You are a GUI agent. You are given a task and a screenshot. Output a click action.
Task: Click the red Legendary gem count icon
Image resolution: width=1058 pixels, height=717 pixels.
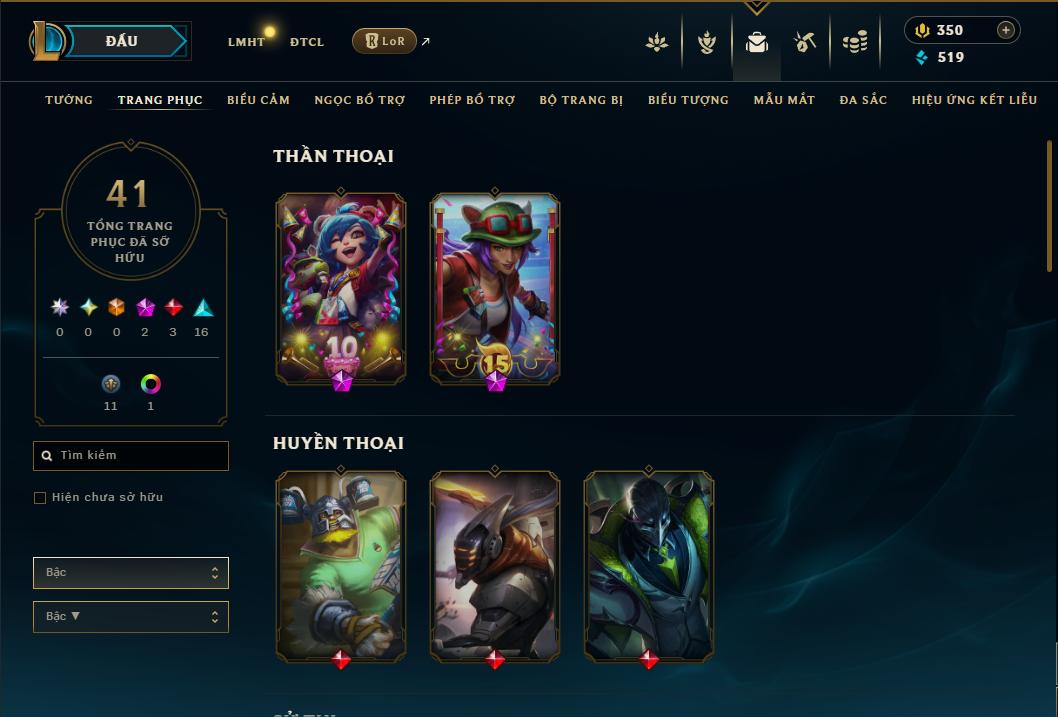[x=173, y=308]
